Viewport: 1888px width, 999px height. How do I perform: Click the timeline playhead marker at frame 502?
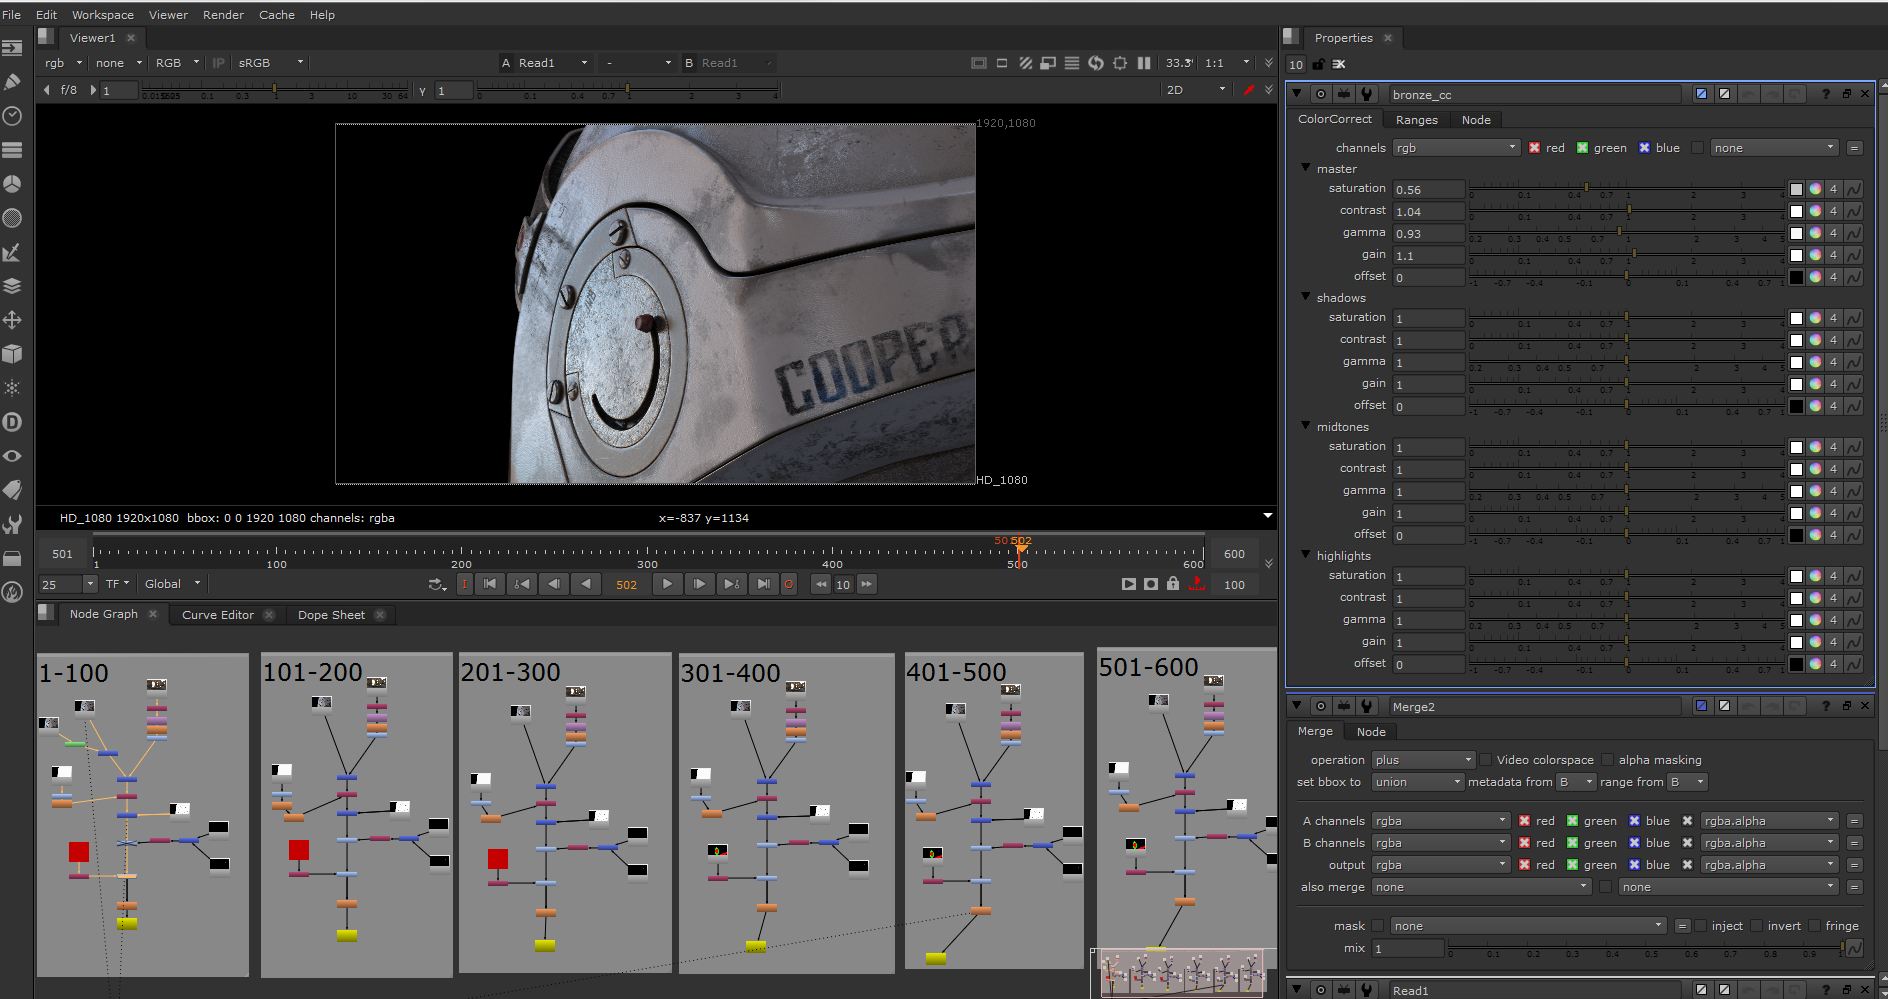(x=1021, y=546)
